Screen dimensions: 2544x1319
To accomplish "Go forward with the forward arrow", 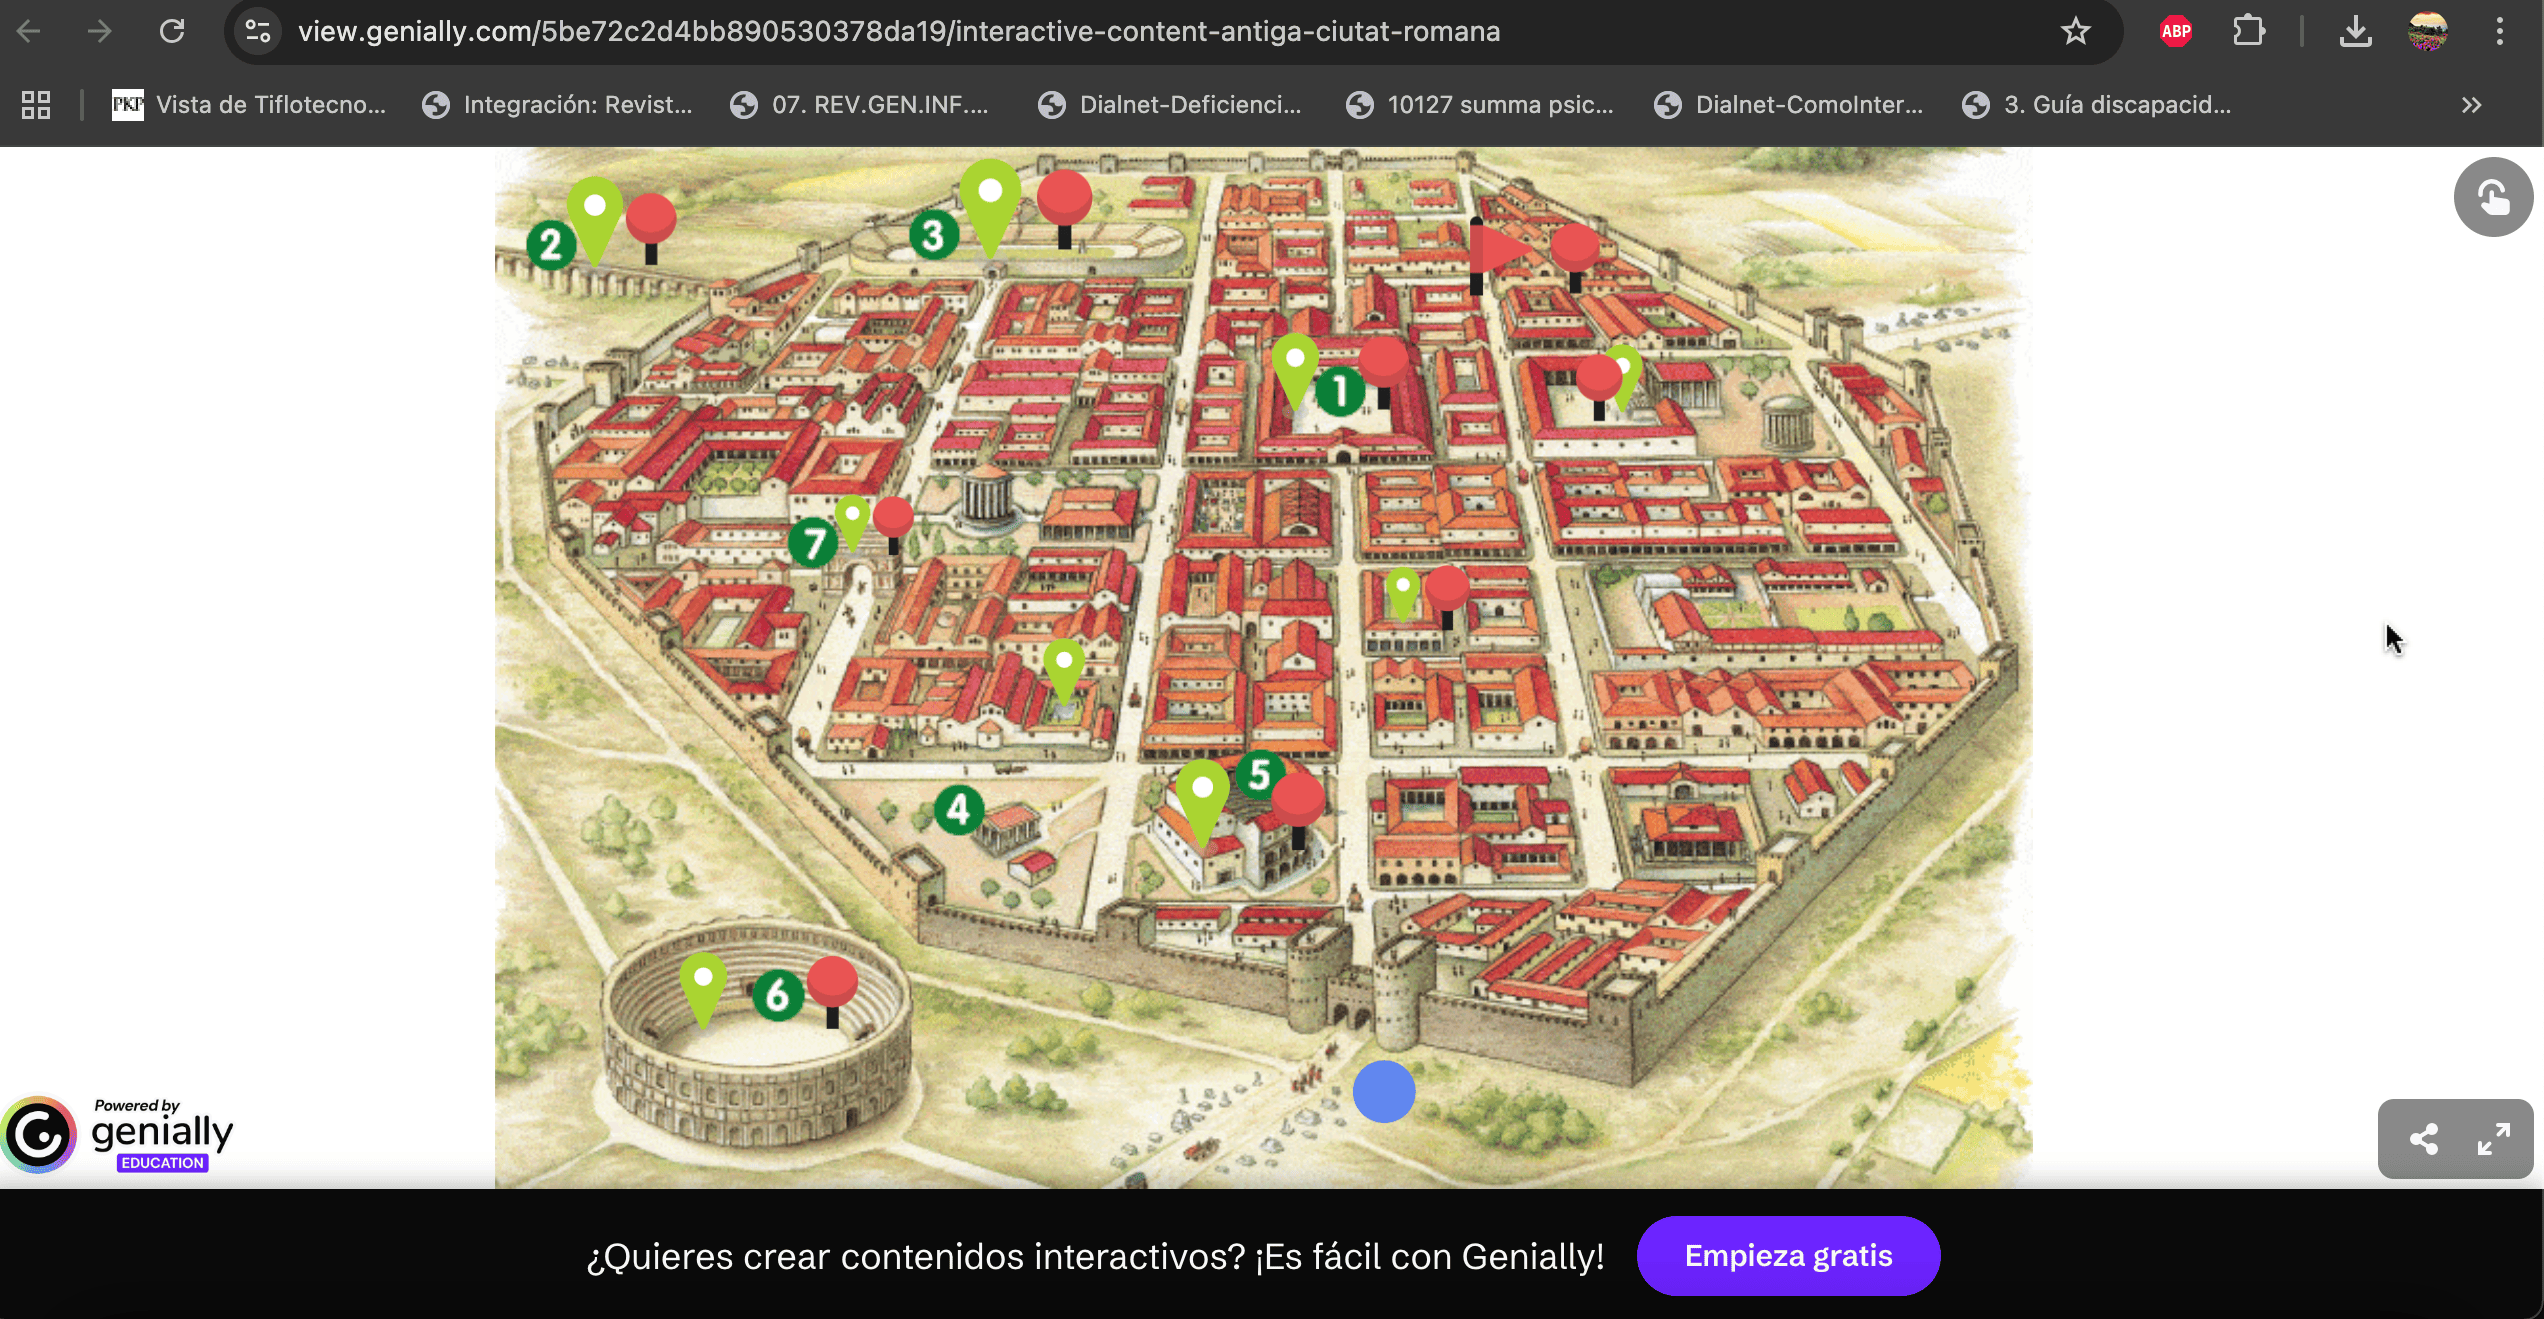I will [x=99, y=32].
